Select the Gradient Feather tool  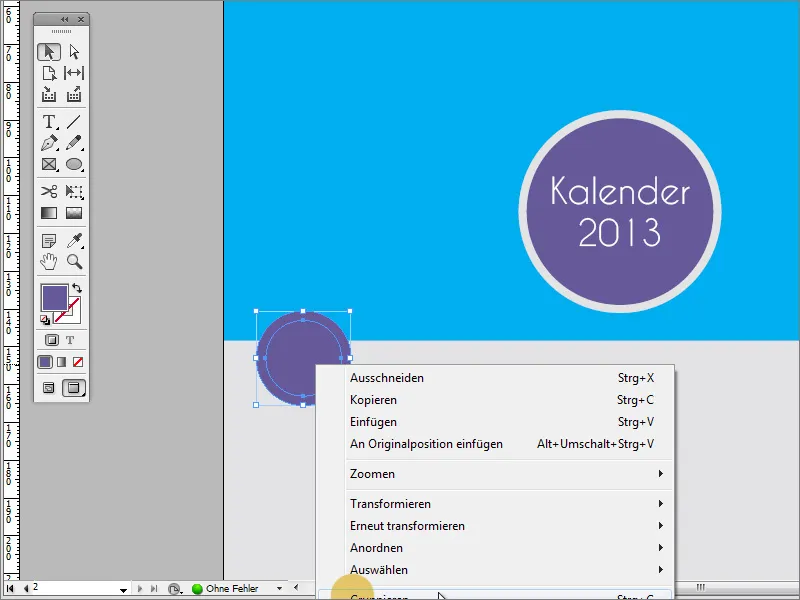[x=74, y=213]
